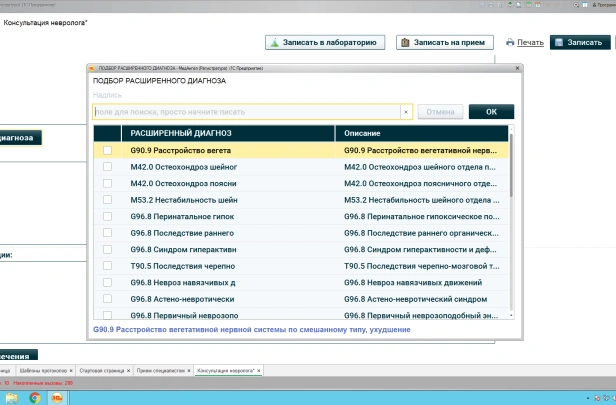
Task: Close the 'Прием специалистом' tab with its X
Action: [187, 371]
